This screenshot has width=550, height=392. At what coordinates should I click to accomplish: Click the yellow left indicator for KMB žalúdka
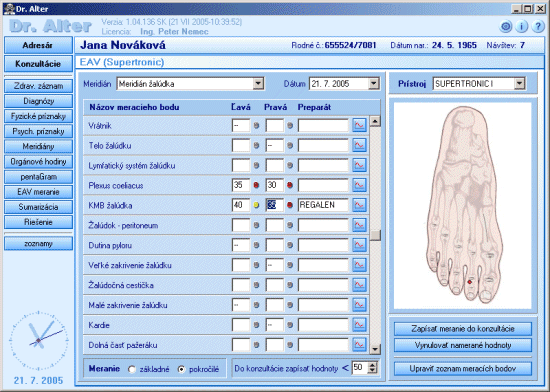[x=256, y=205]
